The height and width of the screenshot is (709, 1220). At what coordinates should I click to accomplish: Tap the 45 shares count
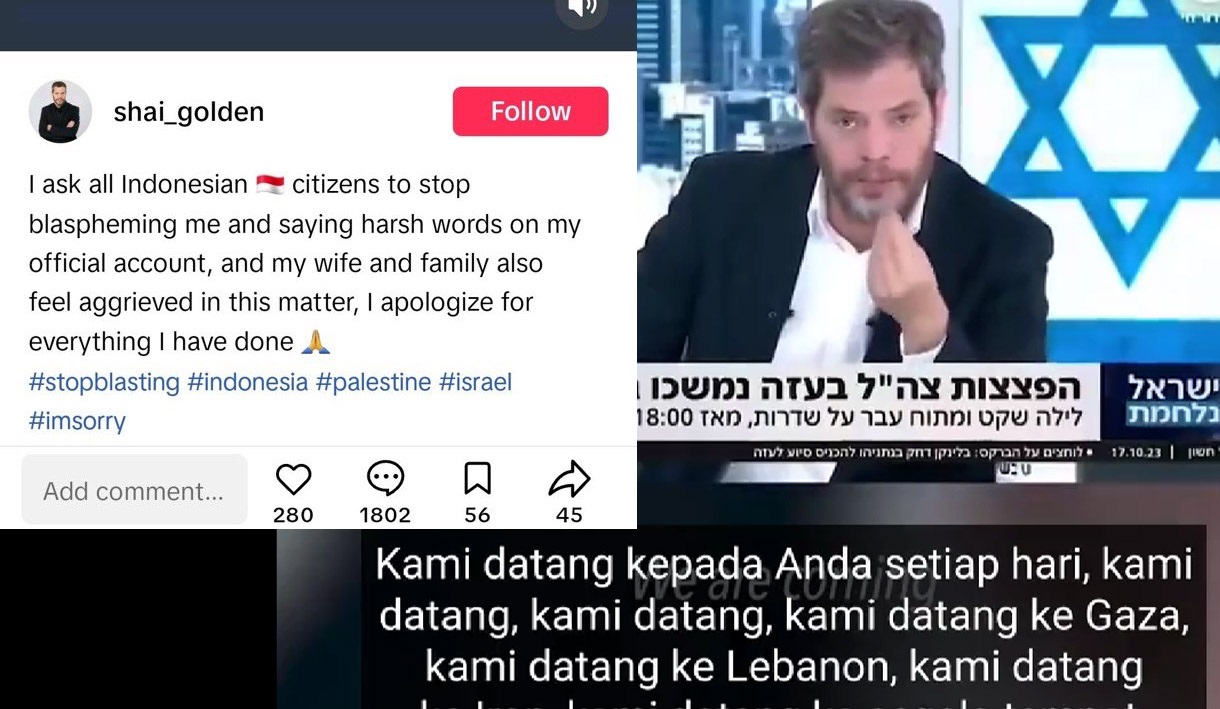coord(569,515)
